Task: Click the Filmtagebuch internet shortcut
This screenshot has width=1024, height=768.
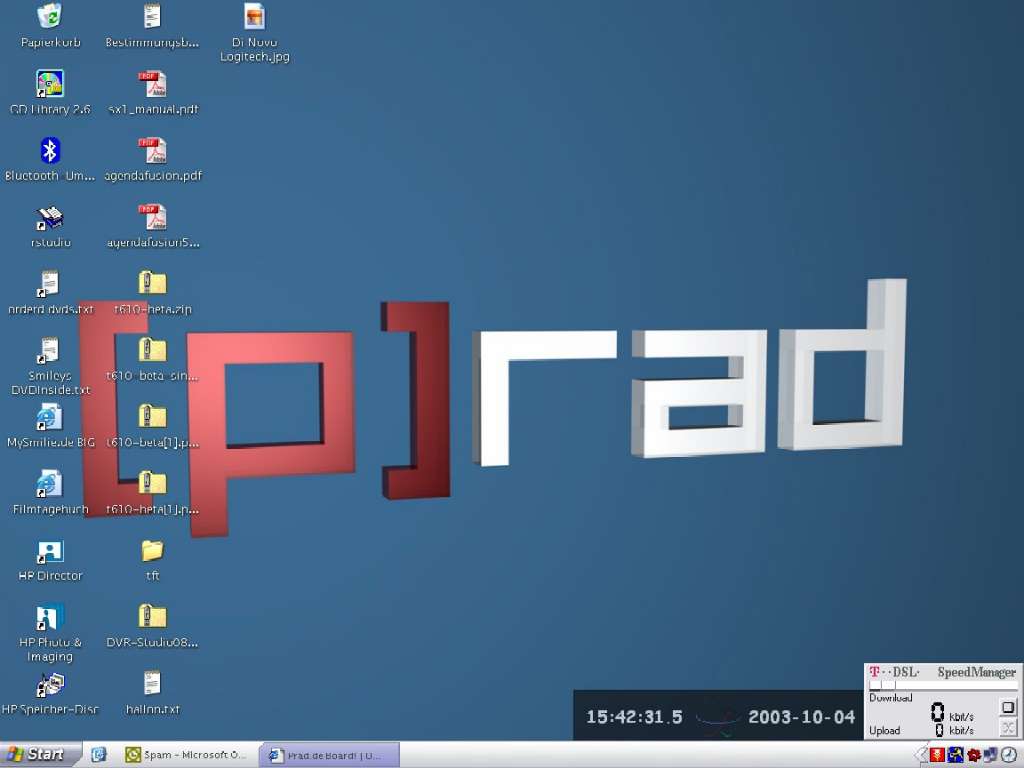Action: 49,485
